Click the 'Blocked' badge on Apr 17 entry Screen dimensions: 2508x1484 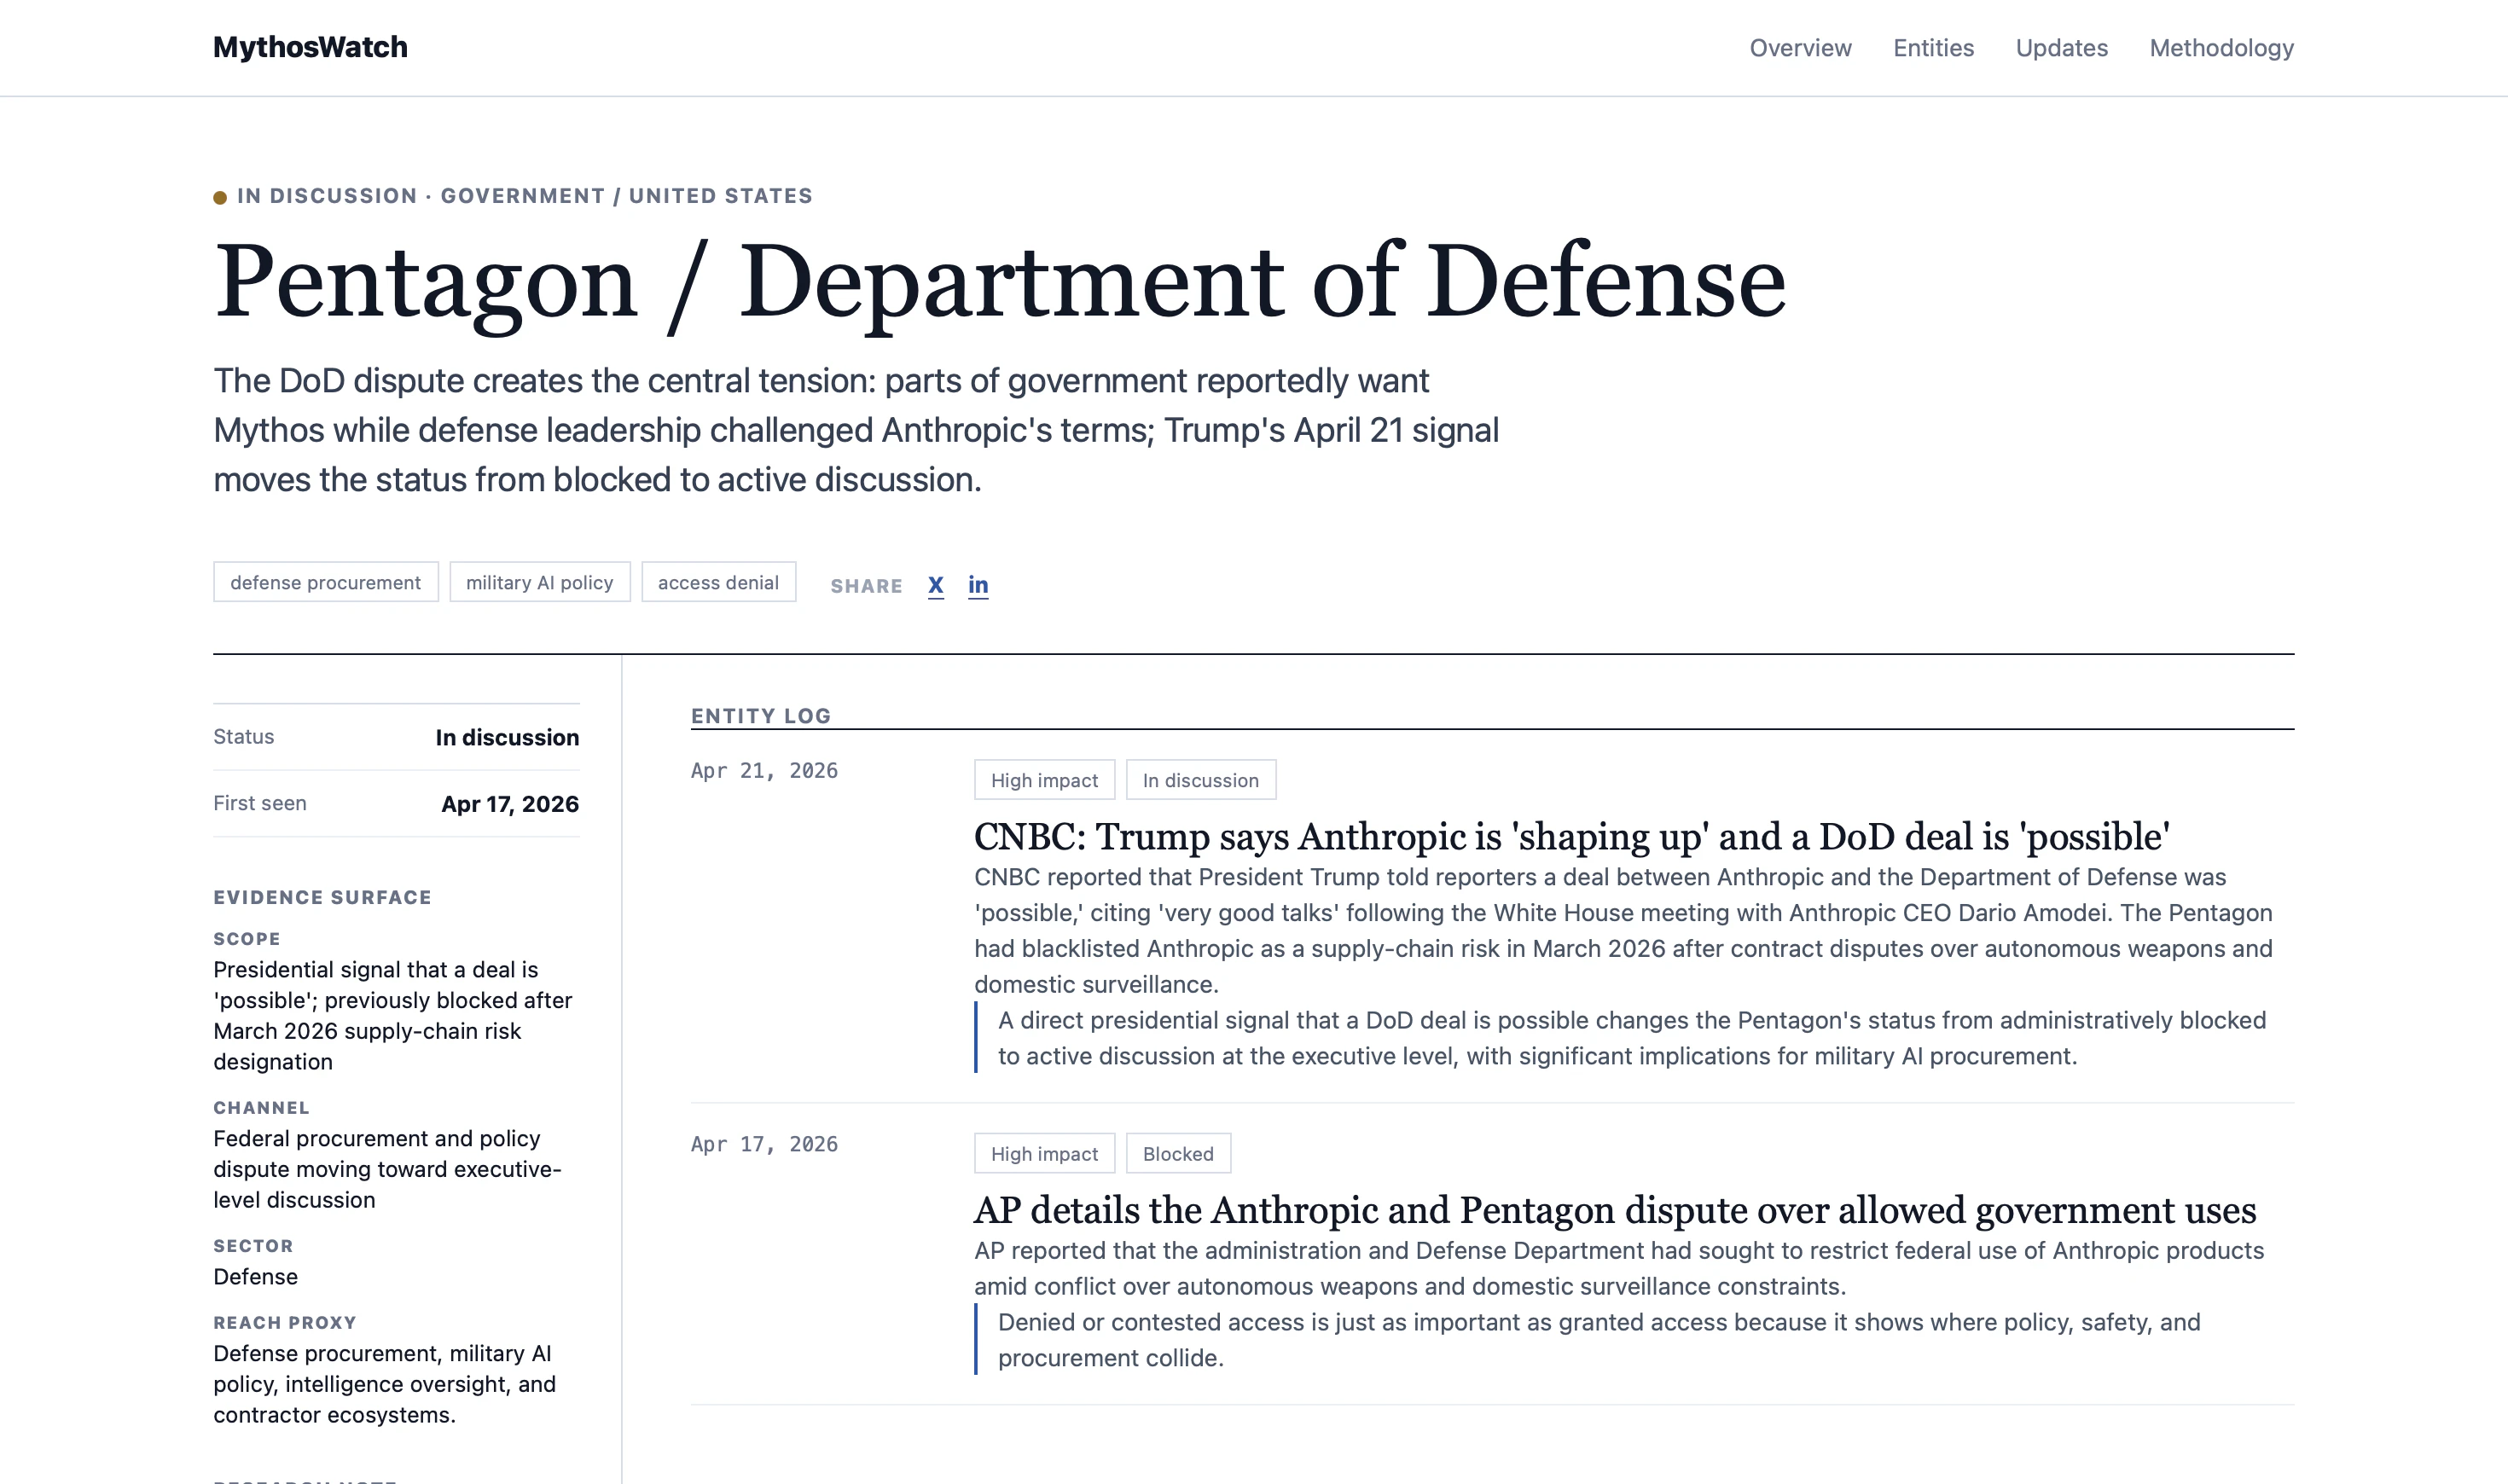[x=1177, y=1154]
